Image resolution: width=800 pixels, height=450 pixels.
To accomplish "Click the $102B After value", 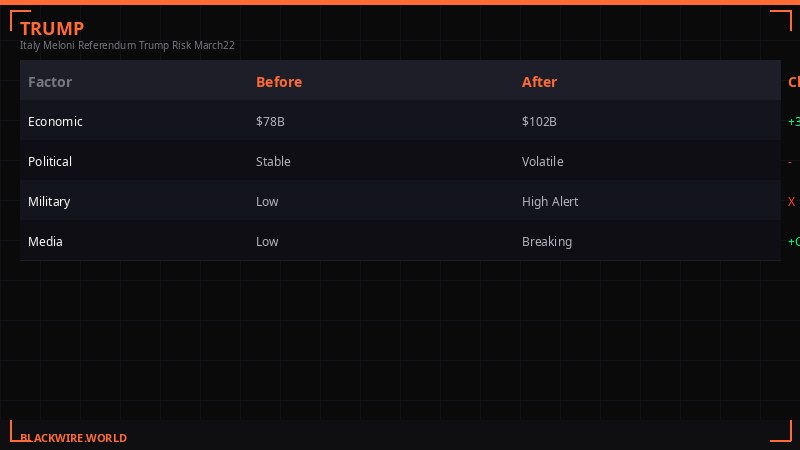I will point(539,121).
